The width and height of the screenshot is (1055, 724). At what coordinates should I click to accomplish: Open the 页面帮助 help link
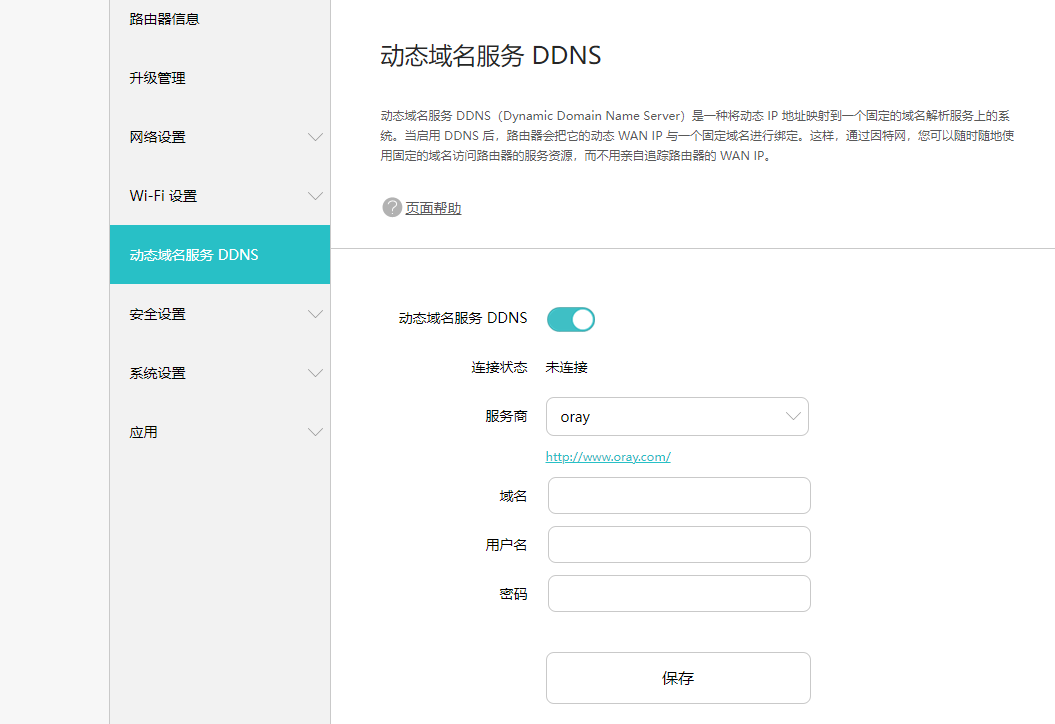tap(433, 209)
